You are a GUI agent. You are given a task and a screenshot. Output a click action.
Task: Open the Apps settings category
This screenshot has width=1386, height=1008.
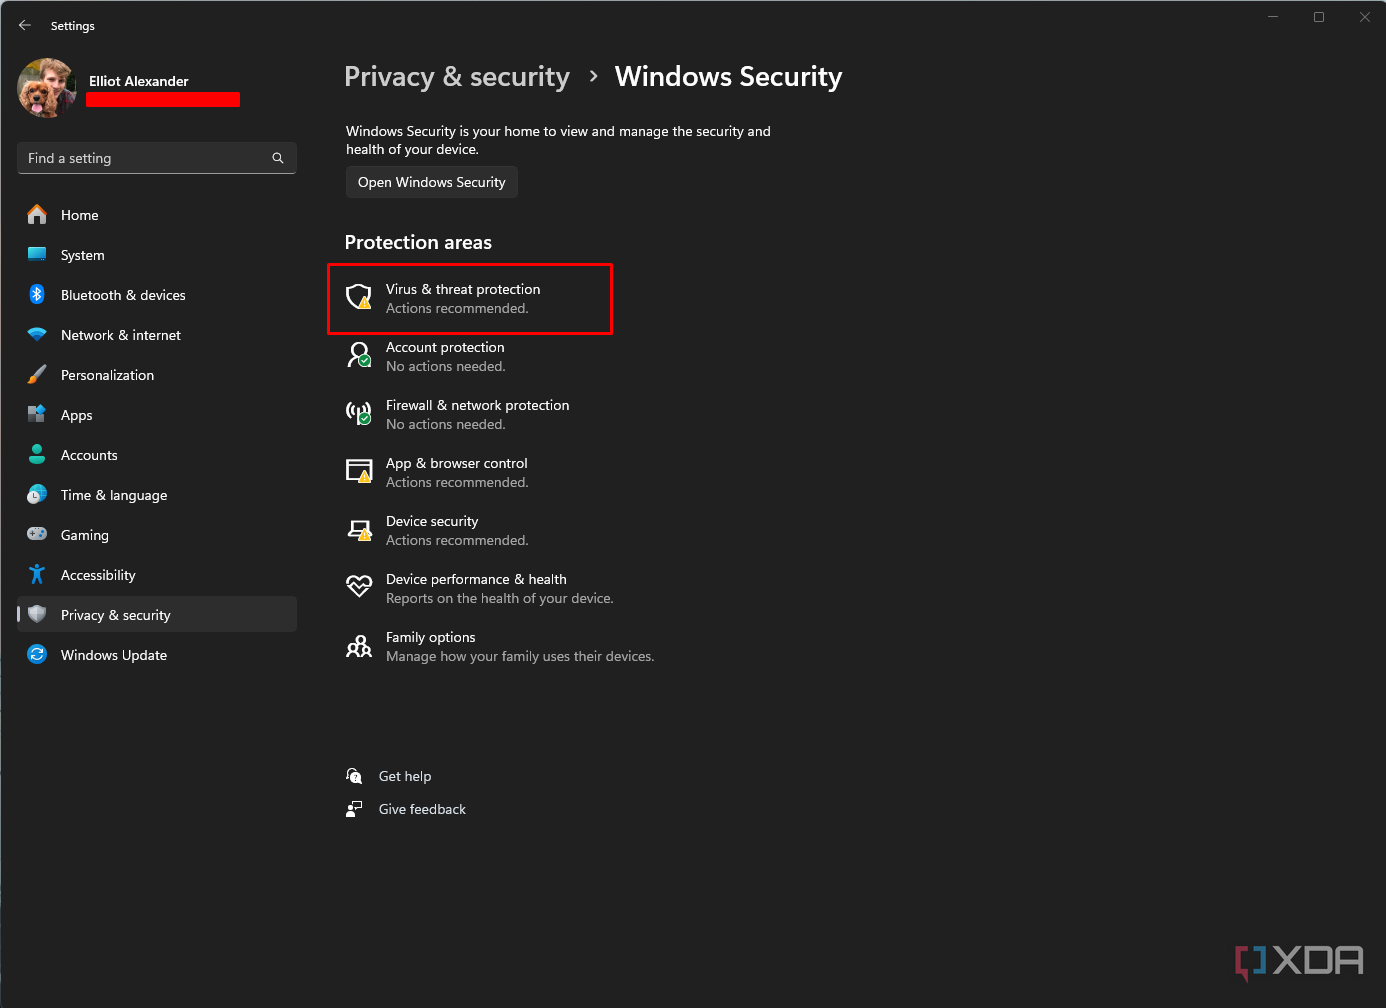click(x=157, y=415)
